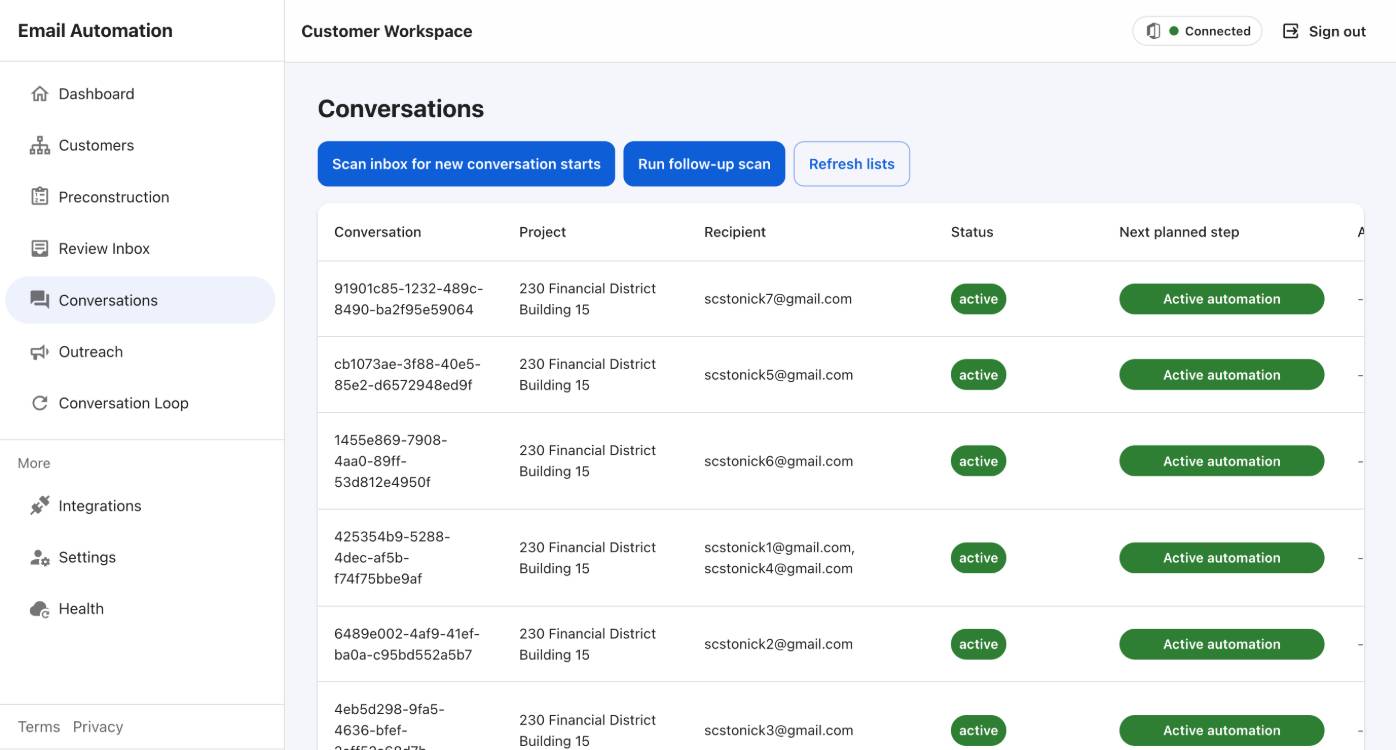Click the Conversation Loop refresh icon
Viewport: 1396px width, 750px height.
[40, 404]
